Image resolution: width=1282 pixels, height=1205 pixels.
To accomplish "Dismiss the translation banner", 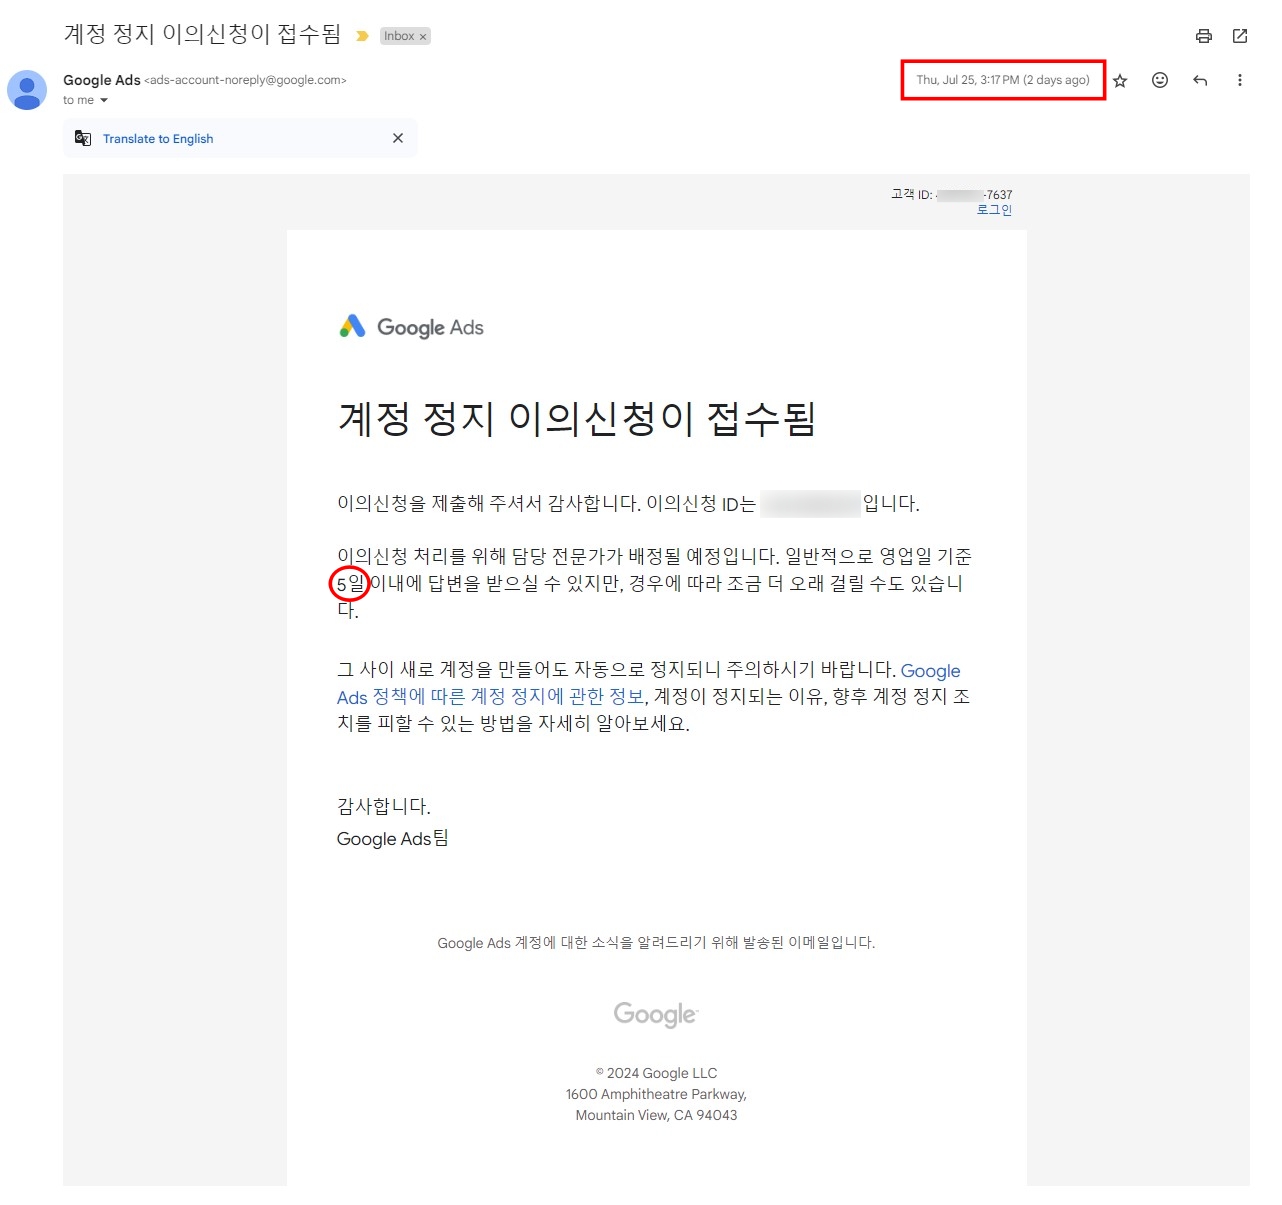I will pos(398,138).
